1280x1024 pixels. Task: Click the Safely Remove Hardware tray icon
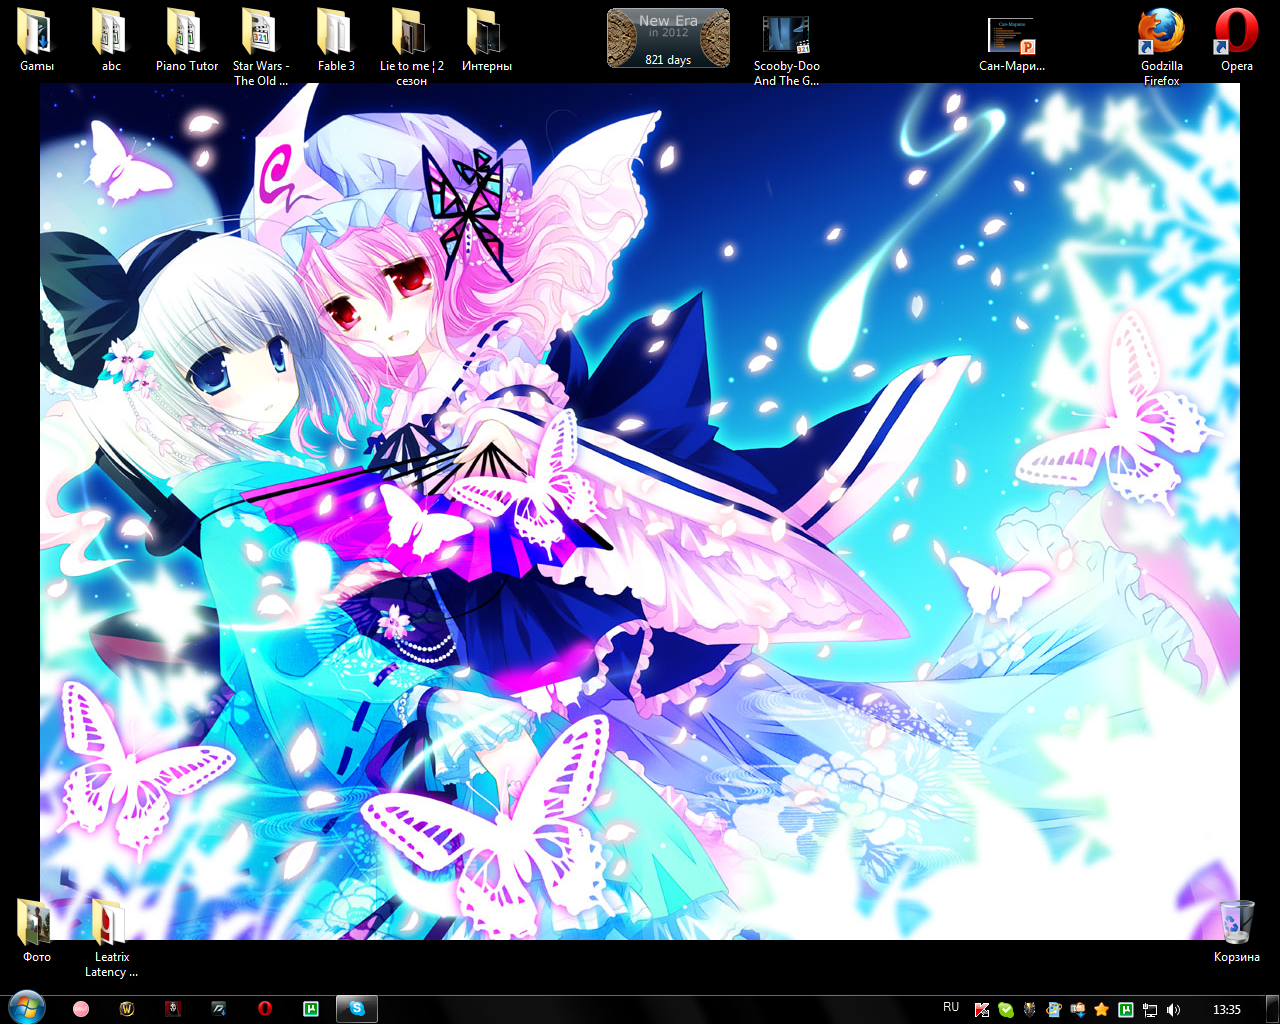(x=1078, y=1010)
